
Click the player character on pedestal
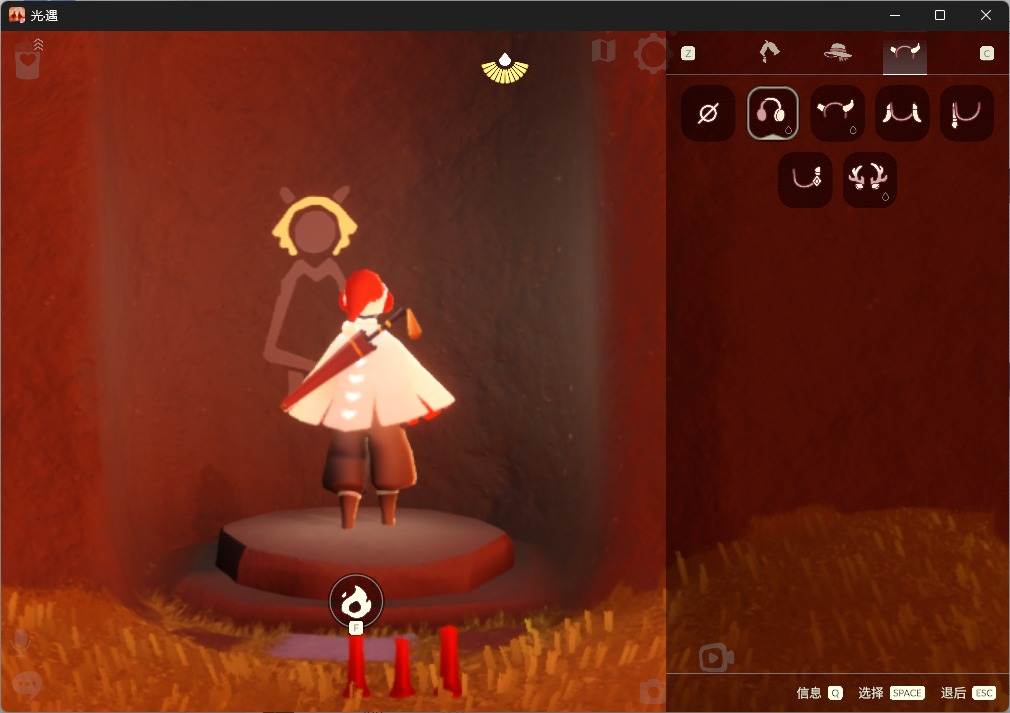click(367, 399)
